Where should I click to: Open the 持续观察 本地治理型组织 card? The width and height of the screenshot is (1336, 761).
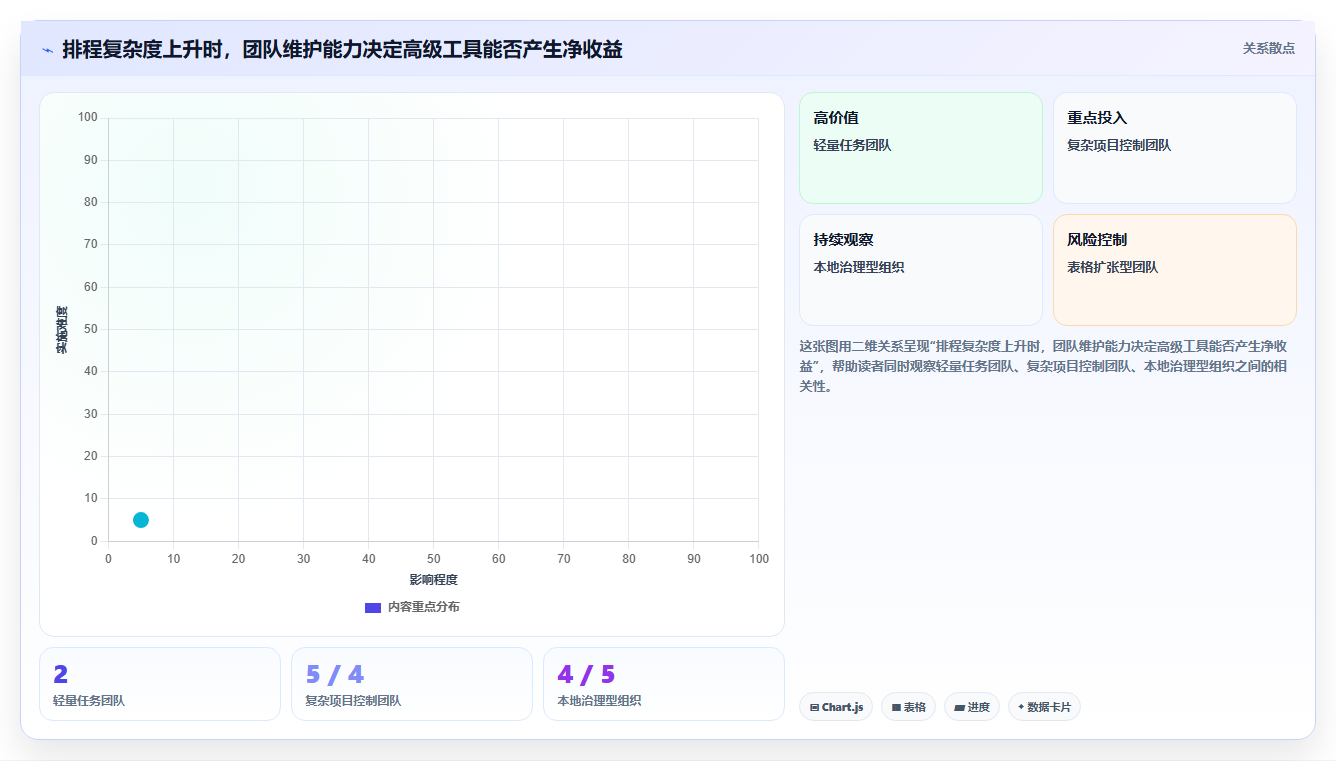tap(920, 270)
